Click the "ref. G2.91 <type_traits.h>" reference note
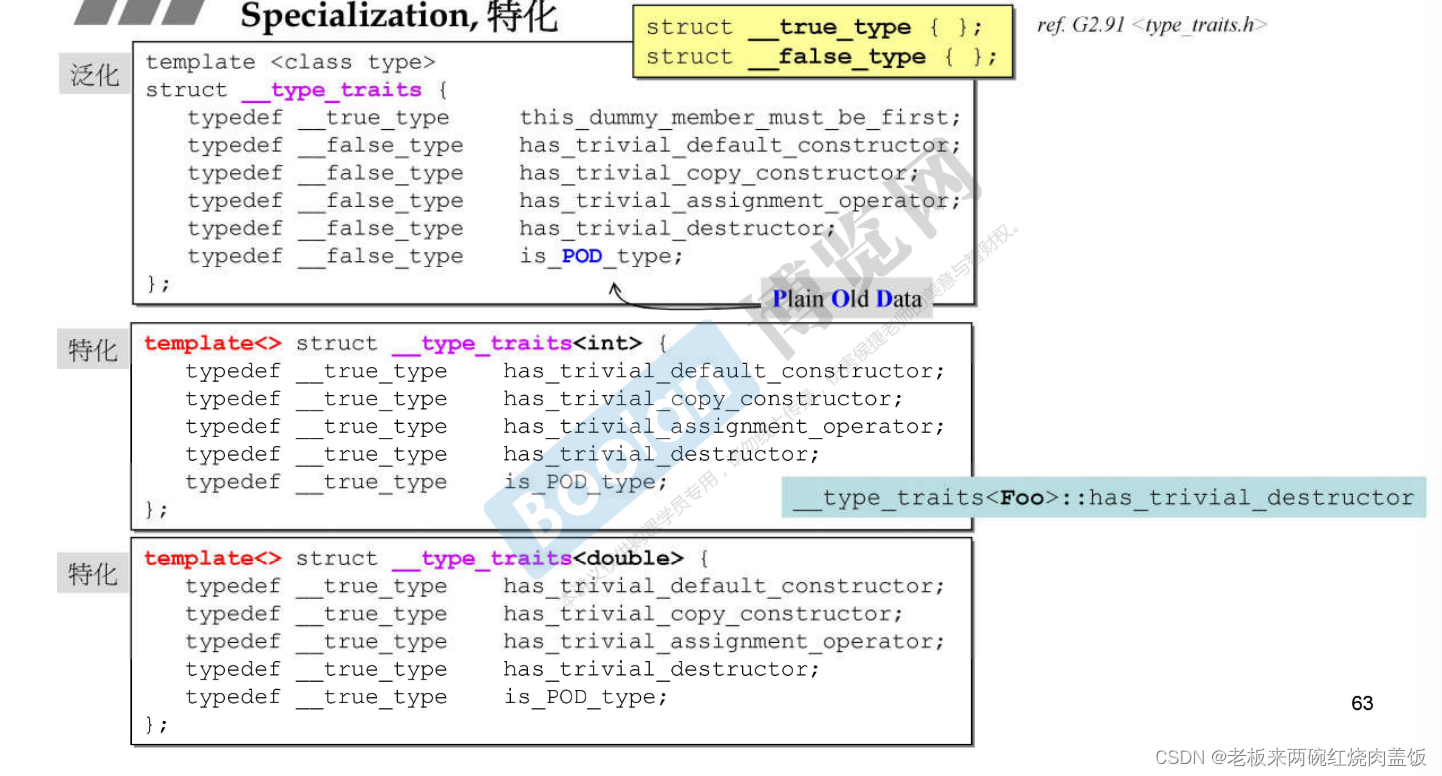The height and width of the screenshot is (776, 1442). (1152, 25)
